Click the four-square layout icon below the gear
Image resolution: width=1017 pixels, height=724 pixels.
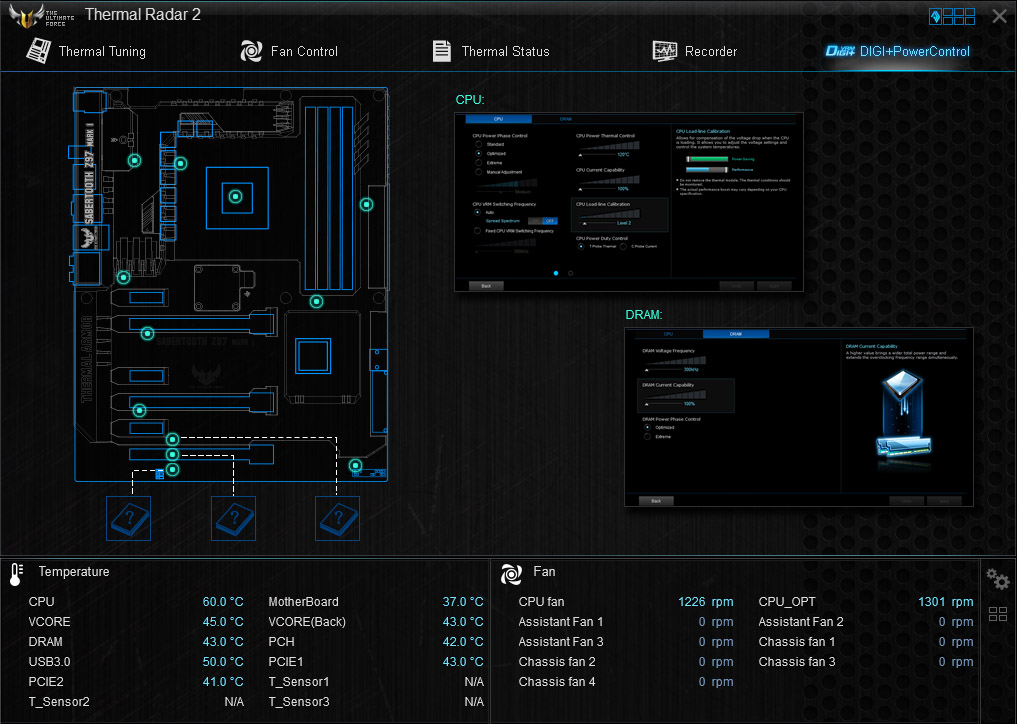(998, 614)
